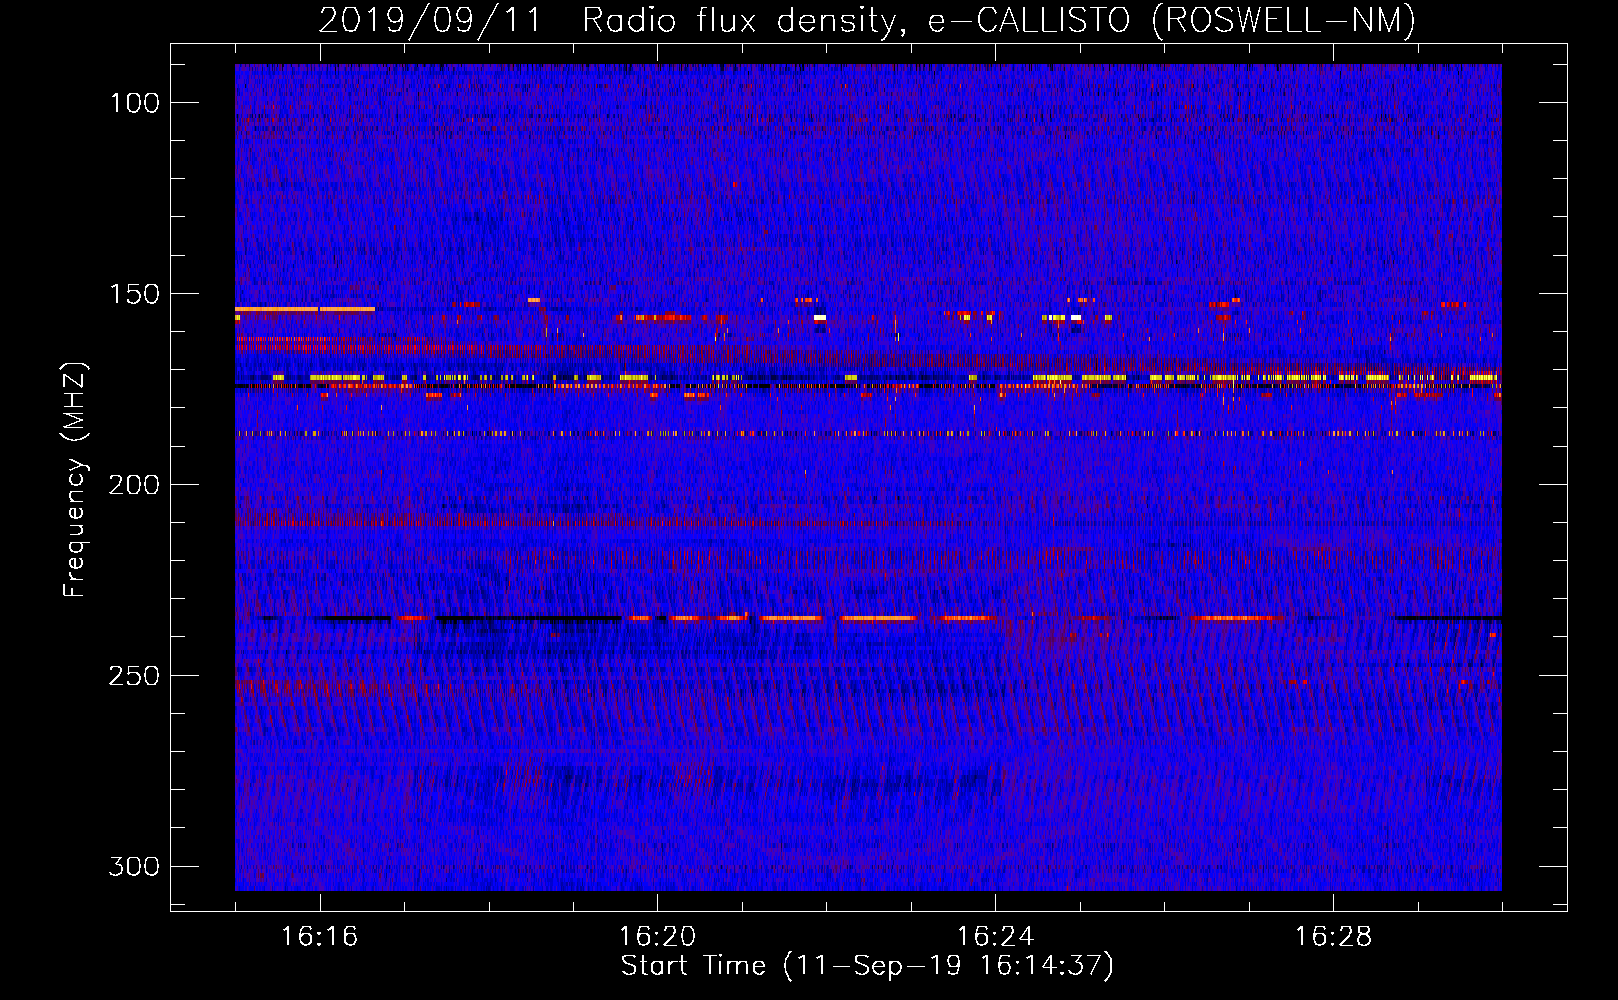The image size is (1618, 1000).
Task: Click the plot title 'Radio flux density, e-CALLISTO (ROSWELL-NM)'
Action: (x=999, y=20)
